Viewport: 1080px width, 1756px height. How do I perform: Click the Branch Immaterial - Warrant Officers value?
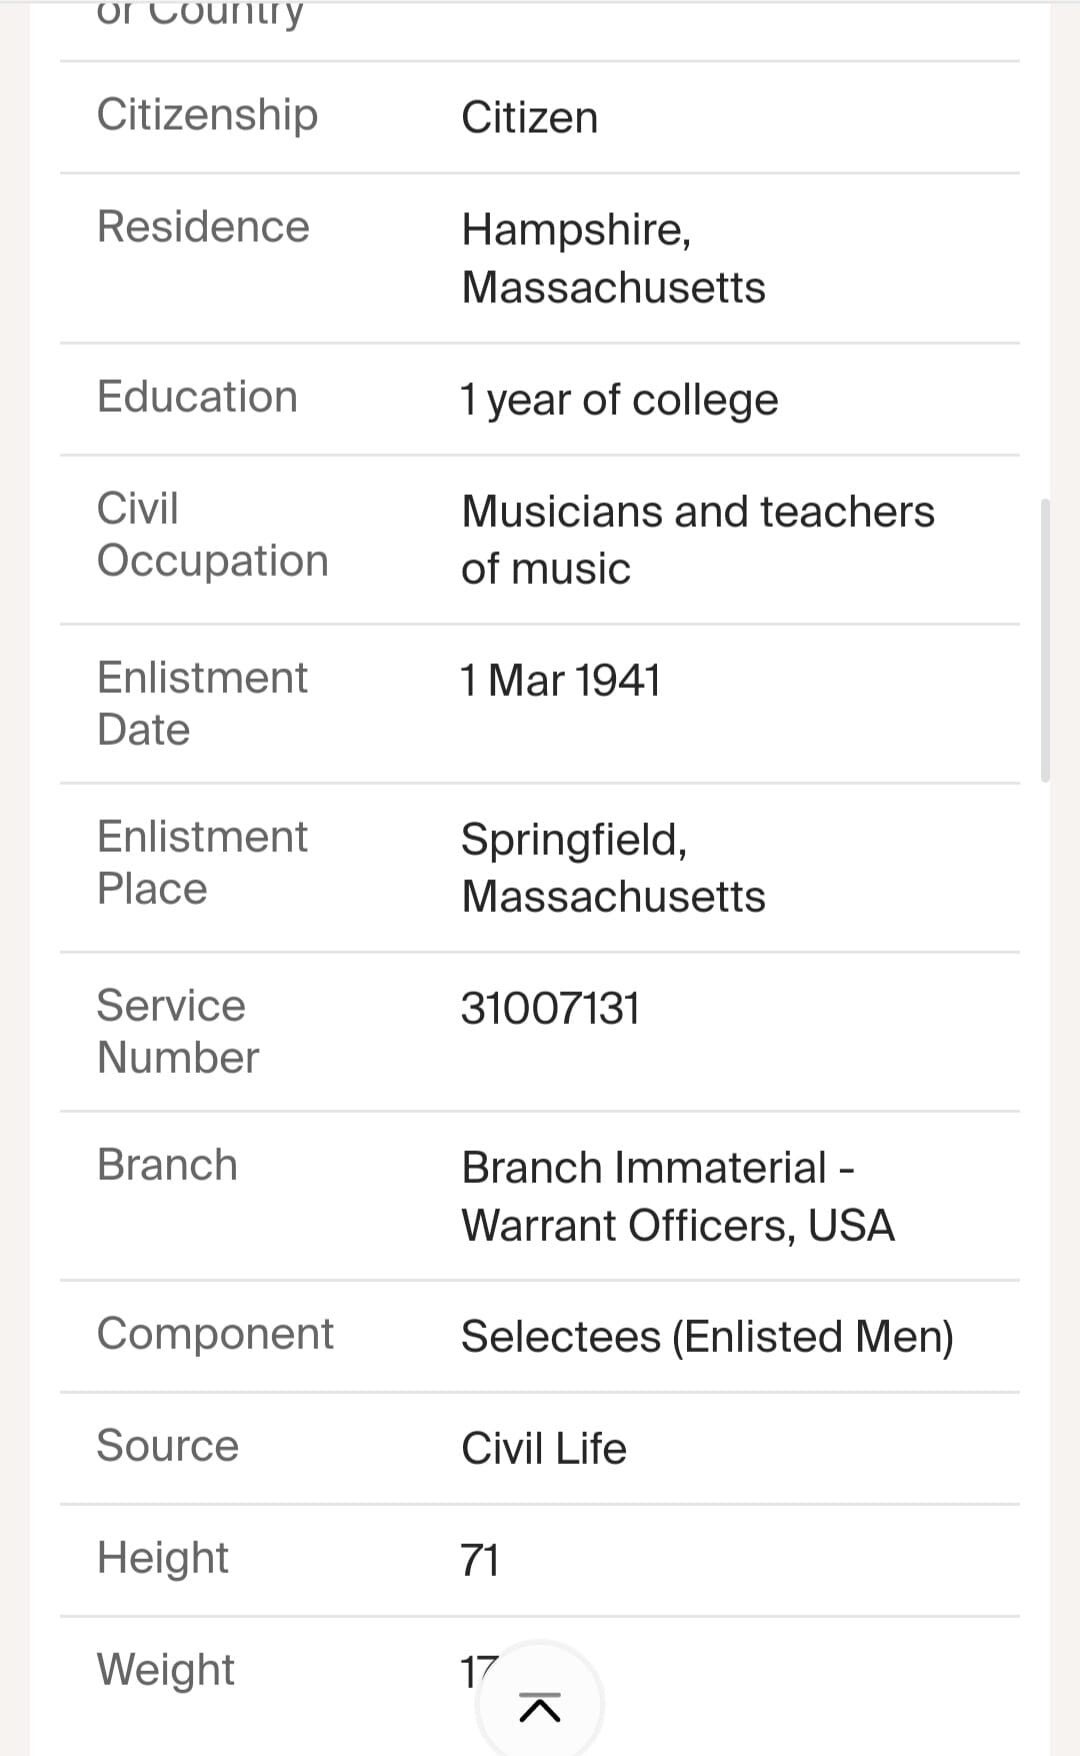pos(677,1196)
